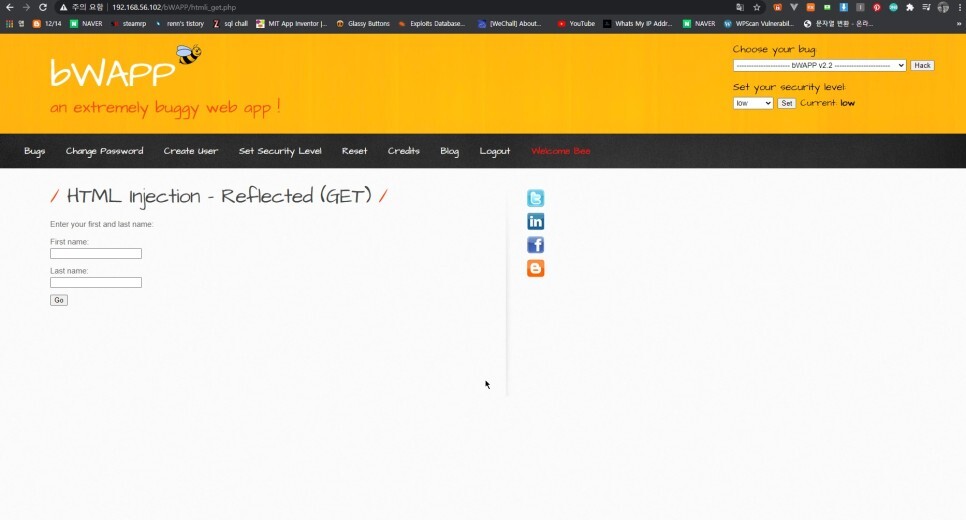Open the Blogger icon

click(535, 269)
